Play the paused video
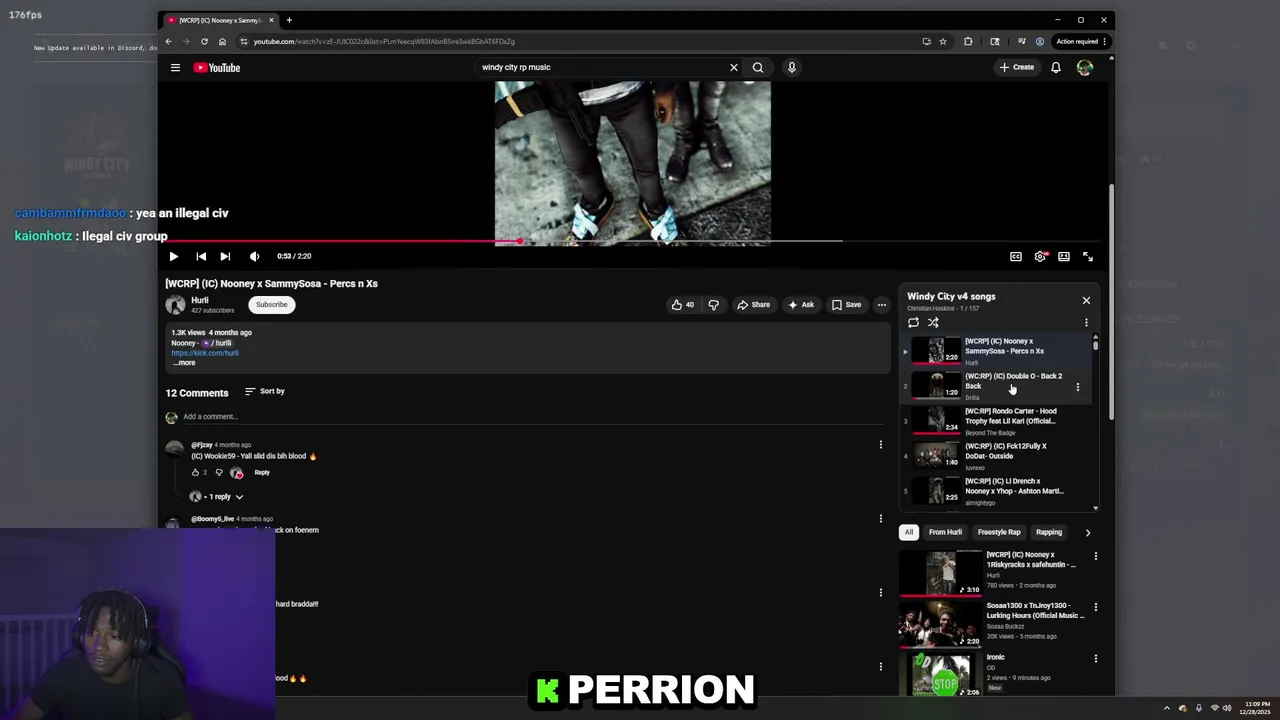Image resolution: width=1280 pixels, height=720 pixels. (x=173, y=257)
